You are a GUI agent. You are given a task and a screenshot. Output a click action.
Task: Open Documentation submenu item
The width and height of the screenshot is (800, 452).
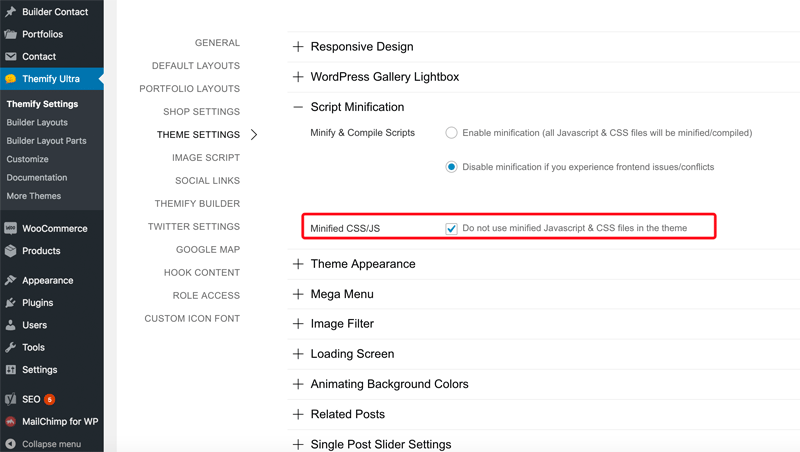pyautogui.click(x=37, y=178)
